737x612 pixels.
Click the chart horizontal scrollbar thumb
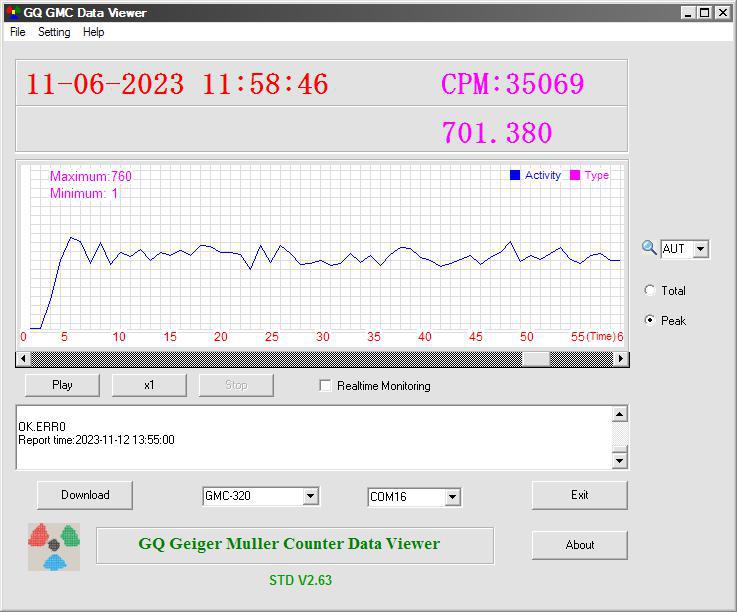pyautogui.click(x=535, y=359)
